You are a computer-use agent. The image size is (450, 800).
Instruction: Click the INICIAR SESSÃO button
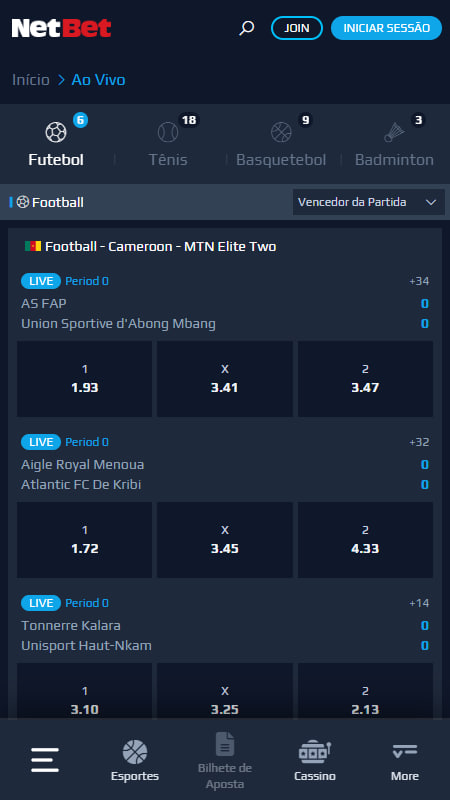[386, 28]
